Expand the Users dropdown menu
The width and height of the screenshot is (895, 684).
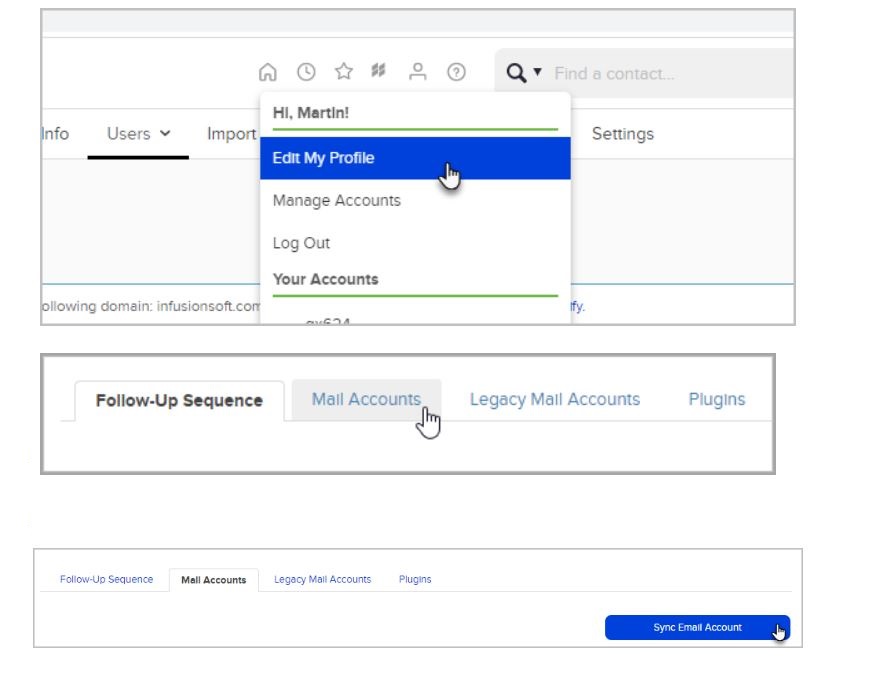click(x=138, y=134)
